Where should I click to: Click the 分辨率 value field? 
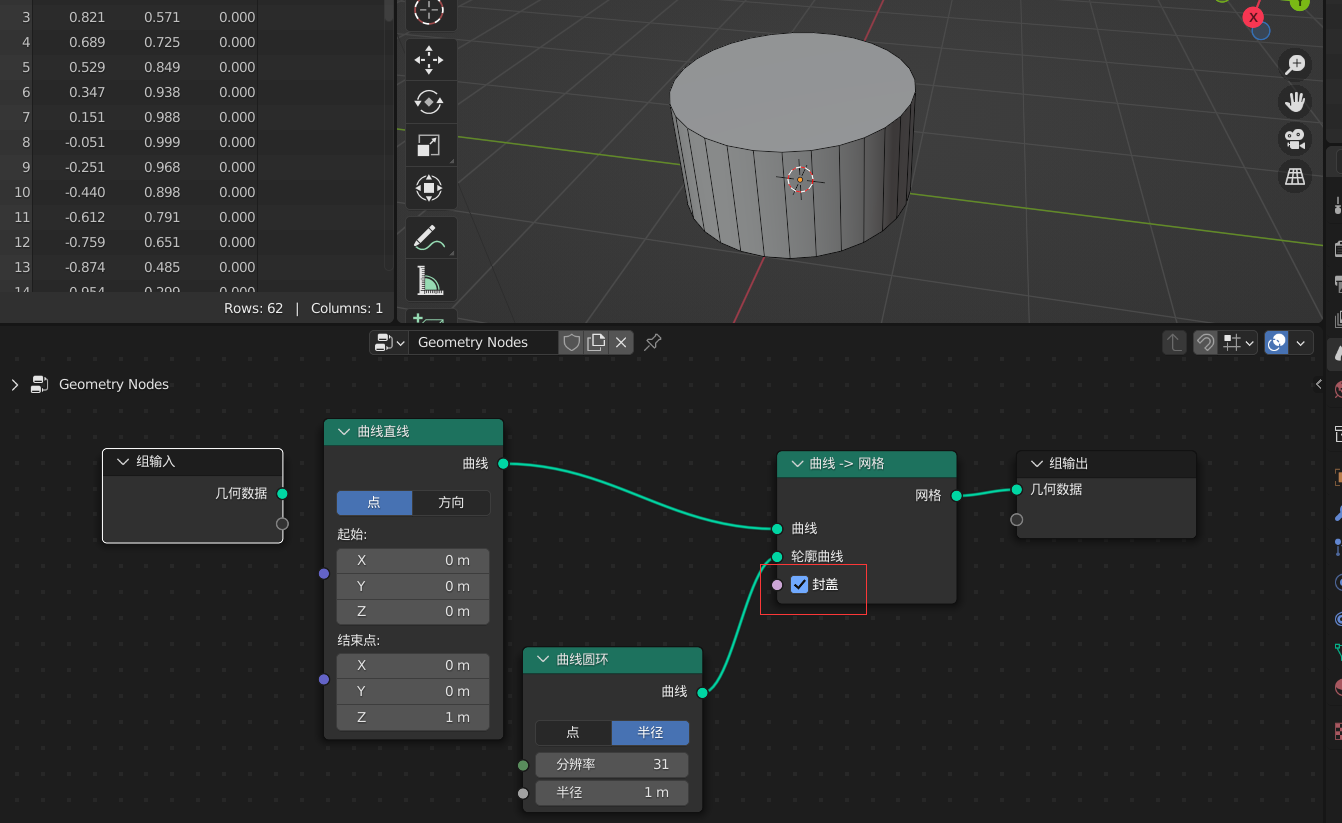[611, 764]
